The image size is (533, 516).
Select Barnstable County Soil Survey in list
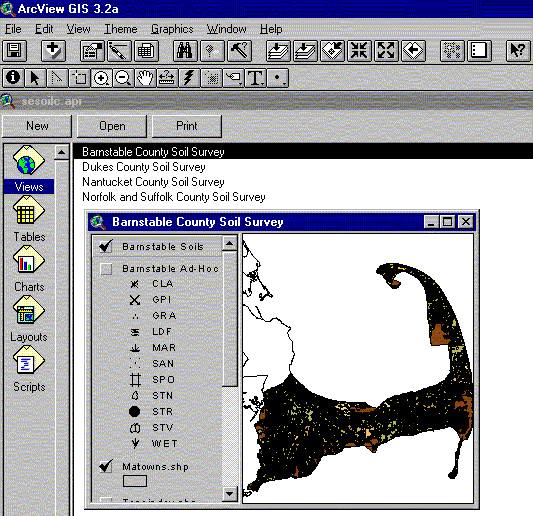coord(303,152)
